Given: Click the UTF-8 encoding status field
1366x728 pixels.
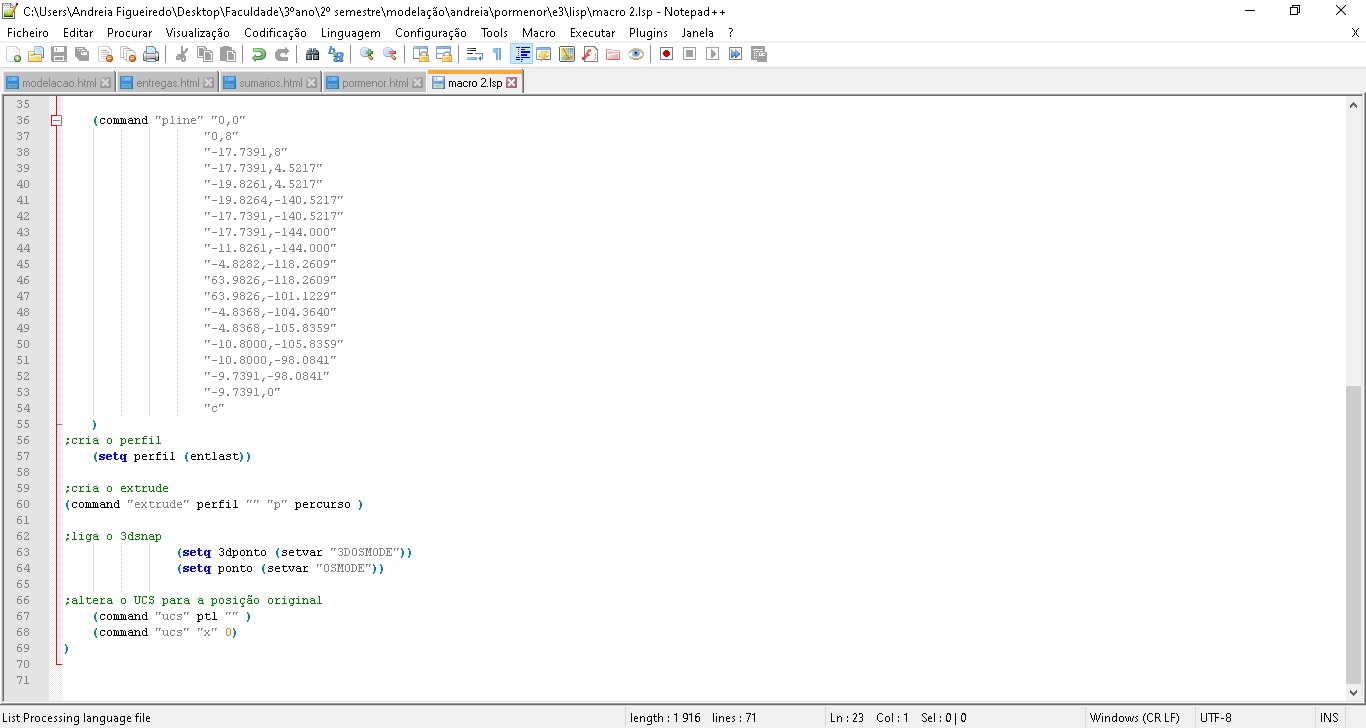Looking at the screenshot, I should pos(1216,718).
